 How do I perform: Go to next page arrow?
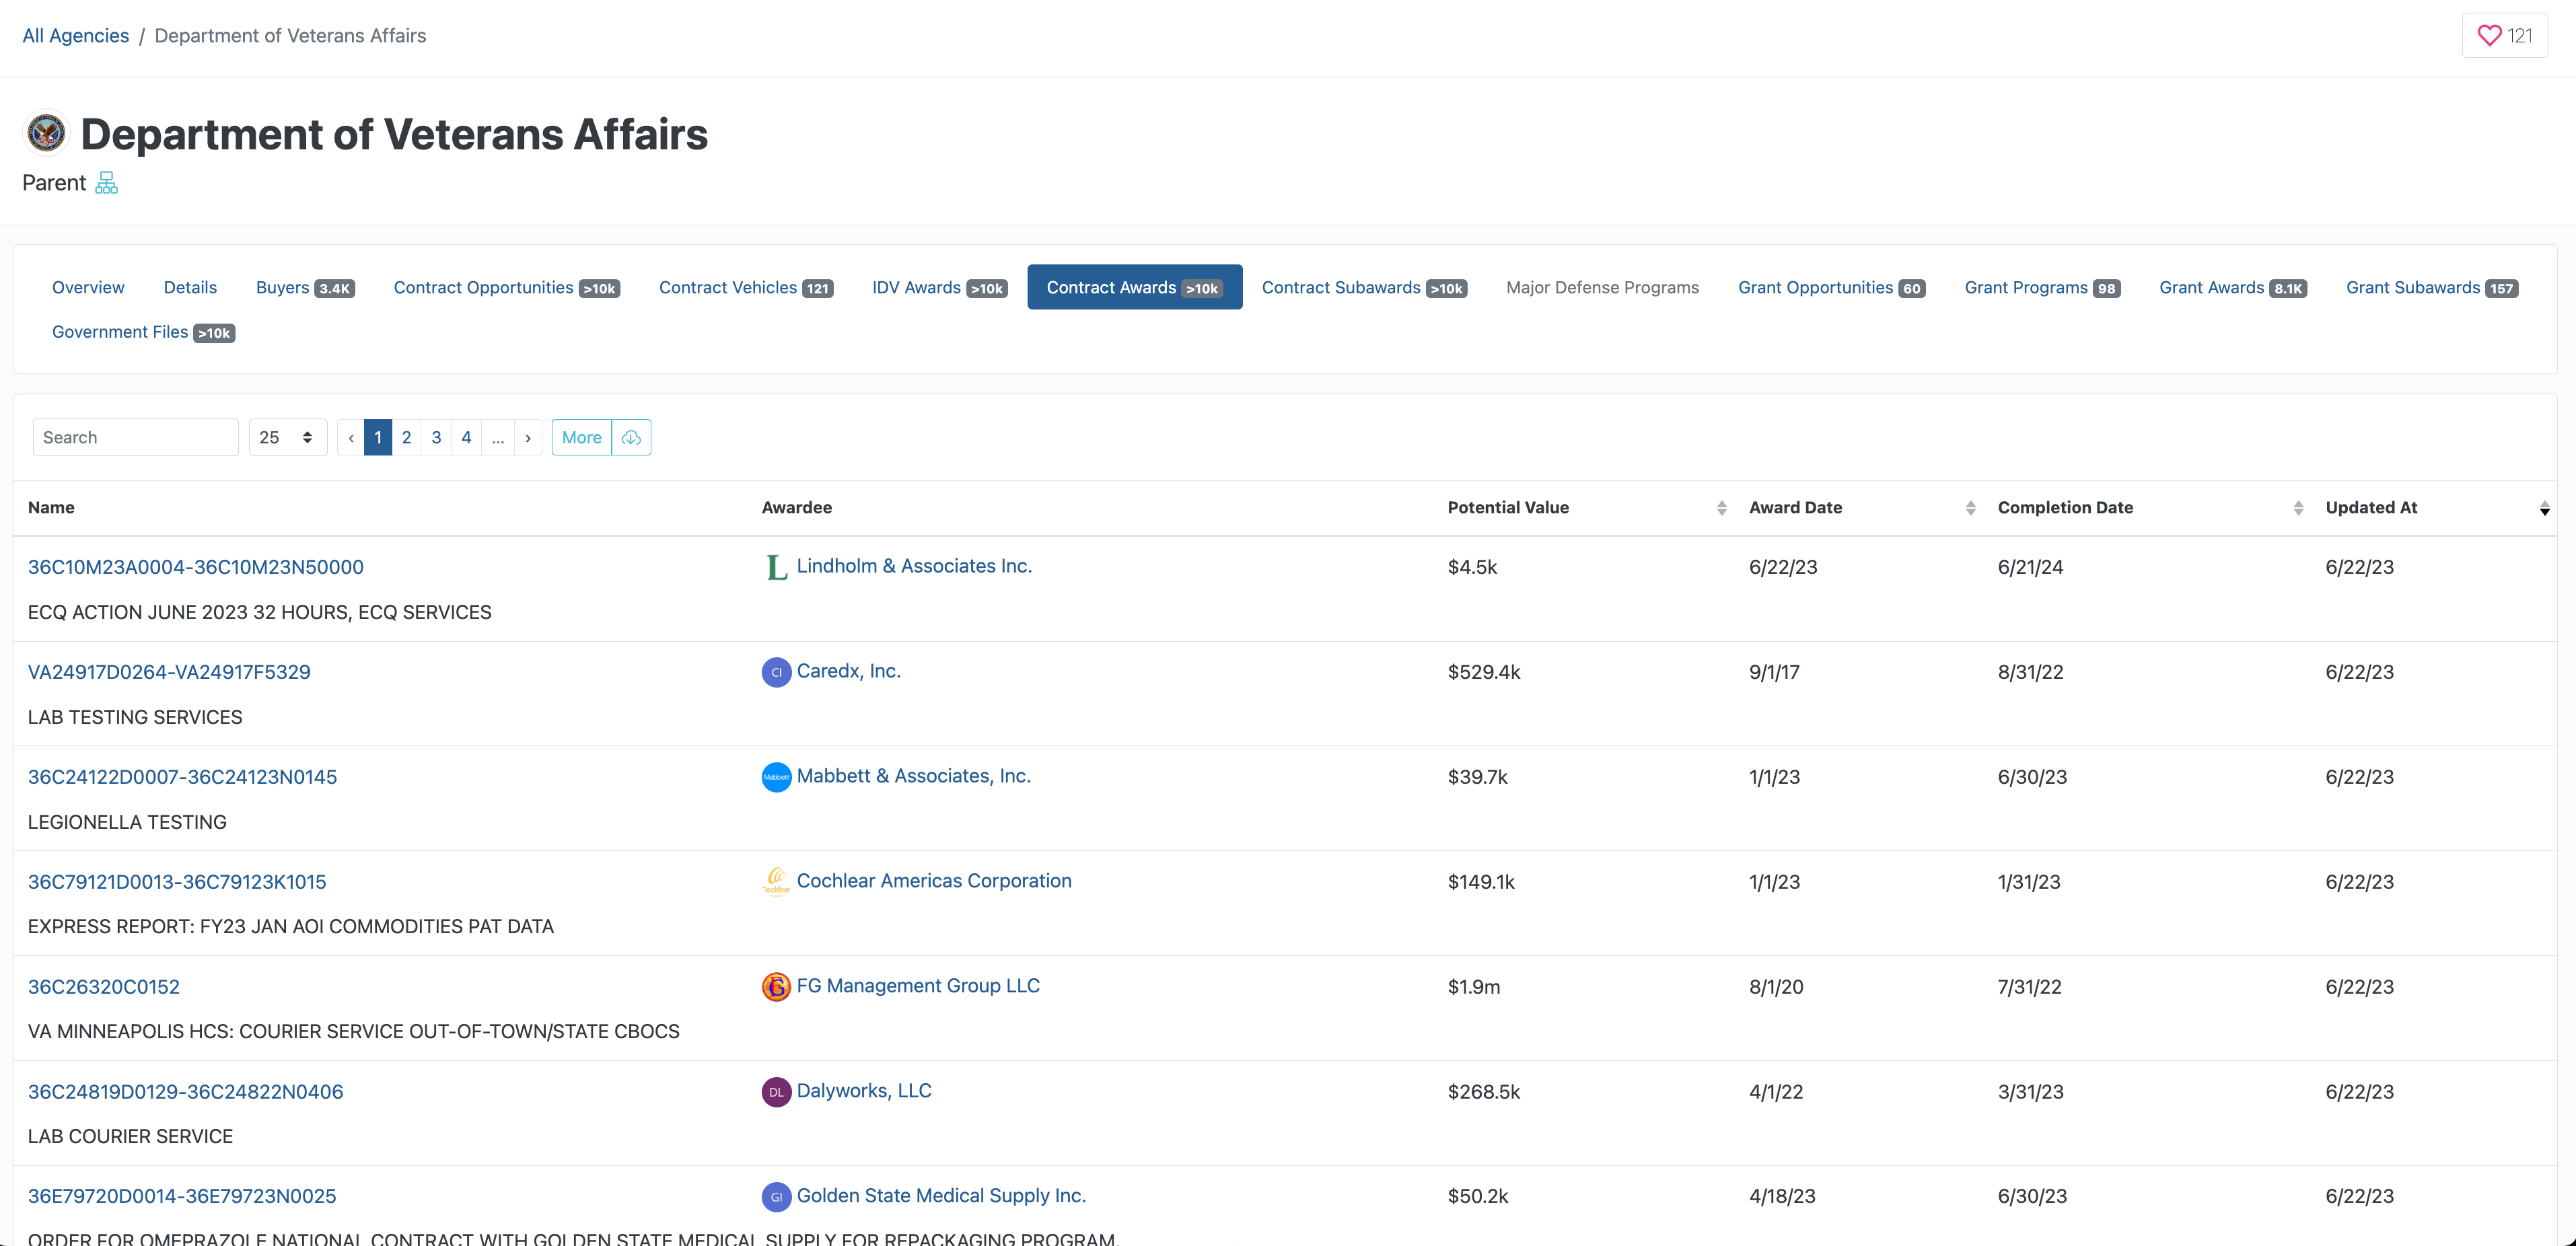coord(528,438)
